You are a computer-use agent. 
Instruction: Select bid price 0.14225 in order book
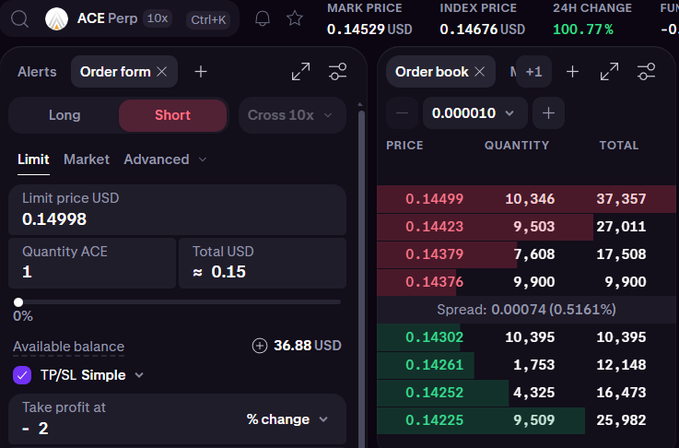(x=434, y=420)
